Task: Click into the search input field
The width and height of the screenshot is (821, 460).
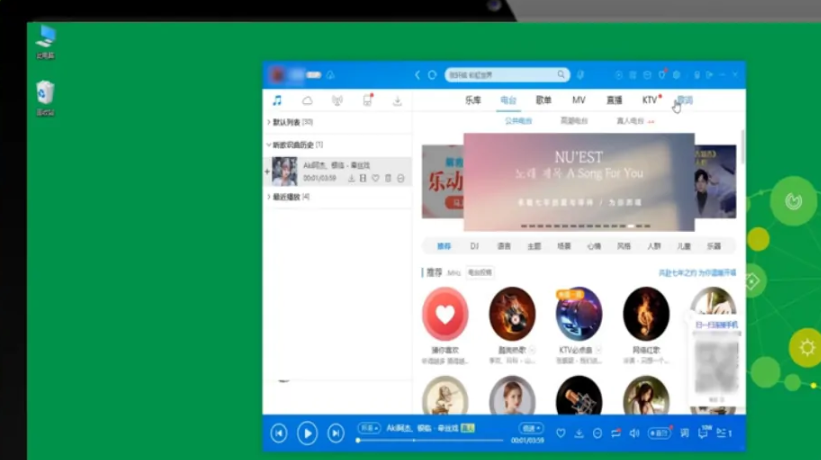Action: tap(500, 75)
